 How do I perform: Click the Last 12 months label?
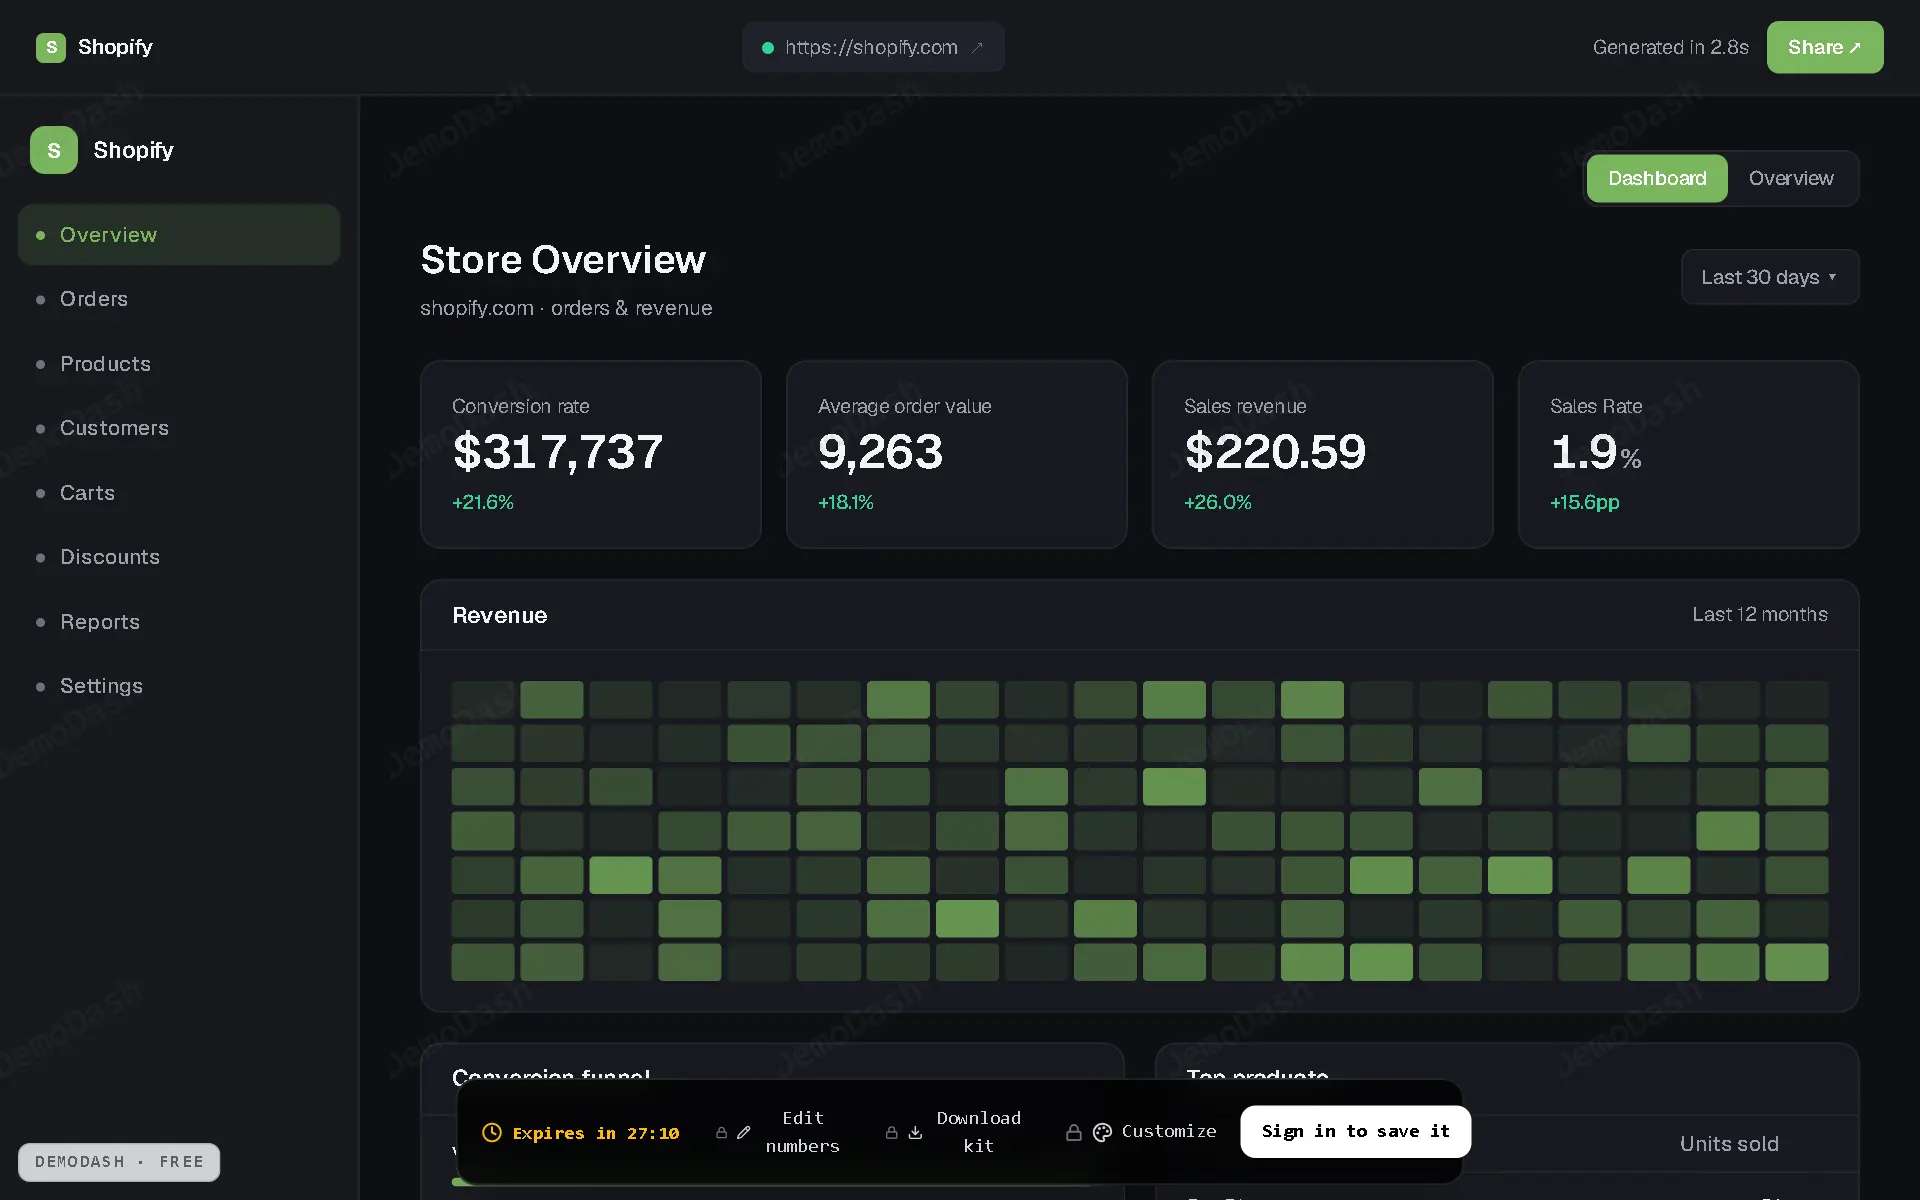(x=1760, y=614)
